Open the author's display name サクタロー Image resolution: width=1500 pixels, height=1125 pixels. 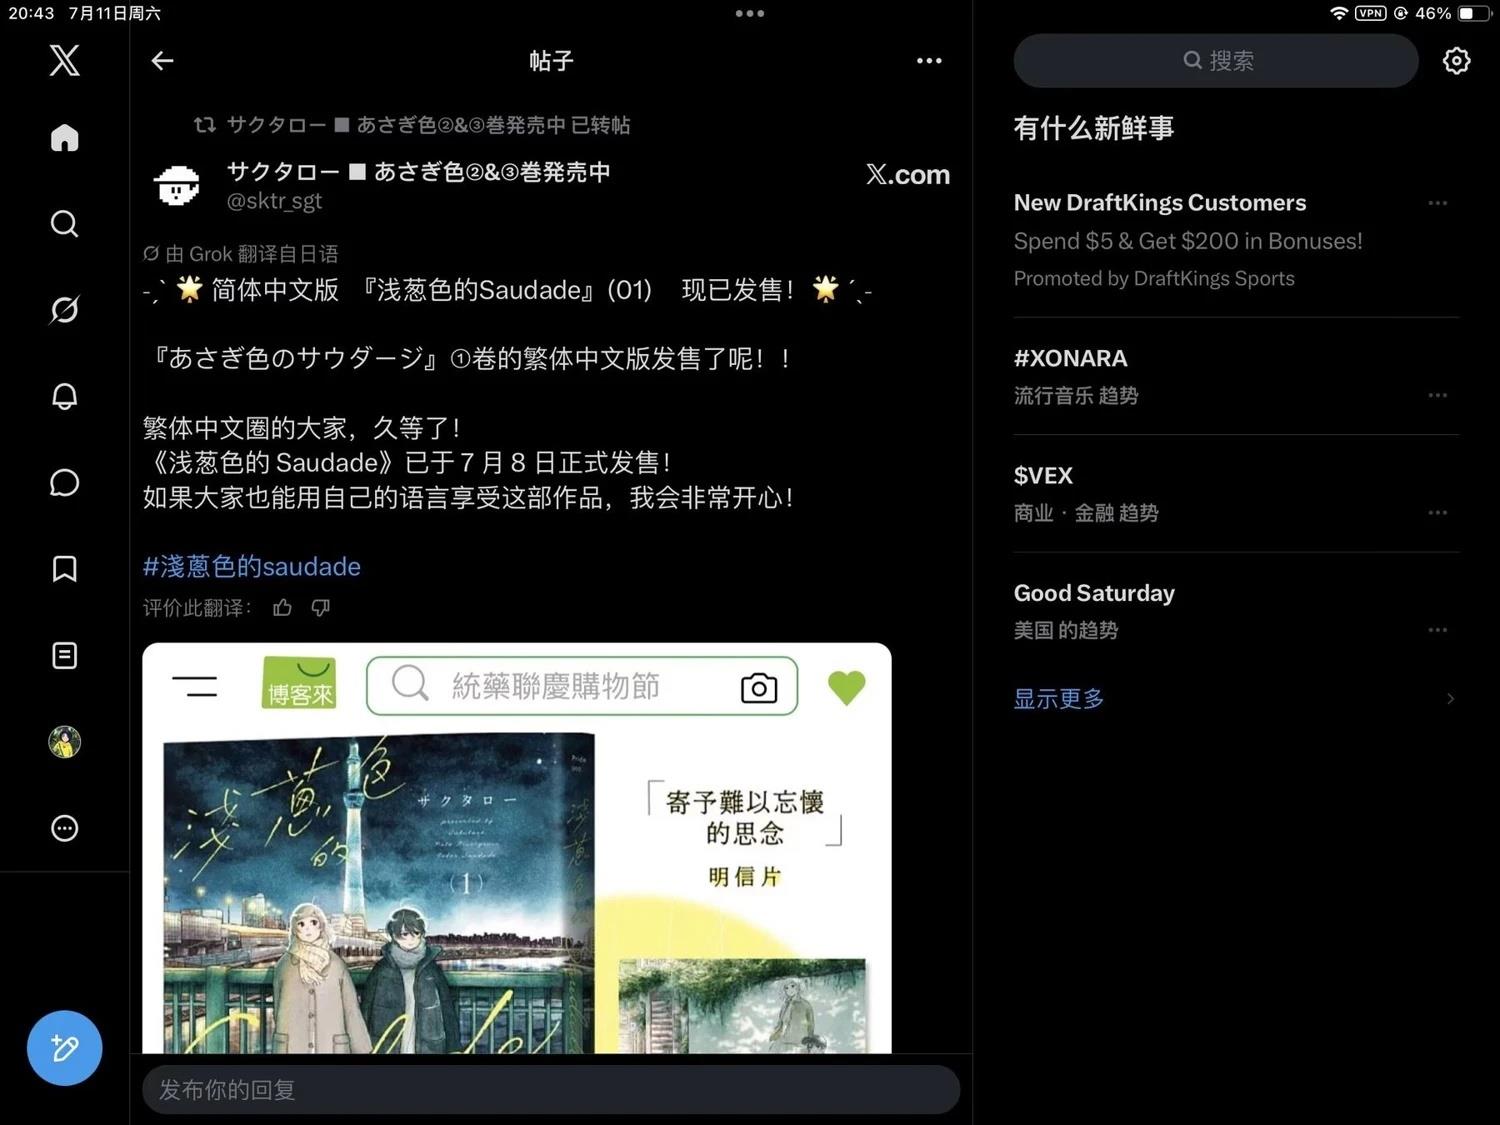pos(419,172)
